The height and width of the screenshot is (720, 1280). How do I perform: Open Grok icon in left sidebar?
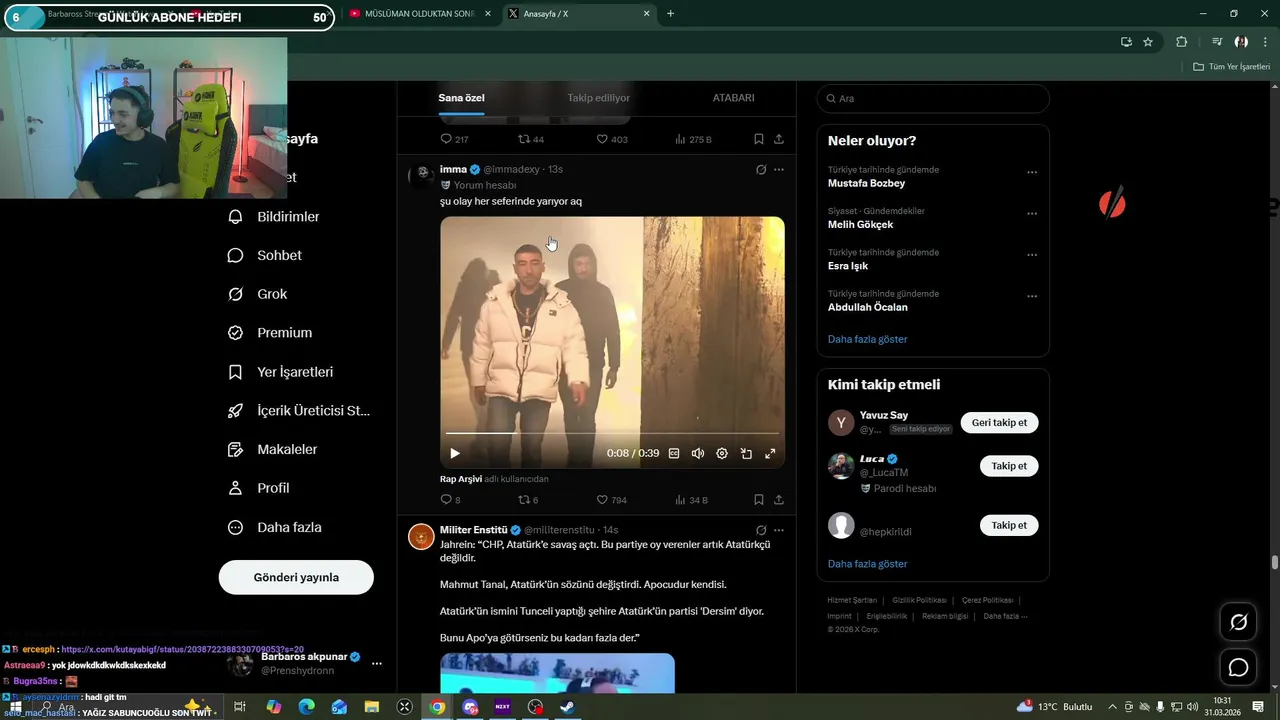tap(235, 294)
